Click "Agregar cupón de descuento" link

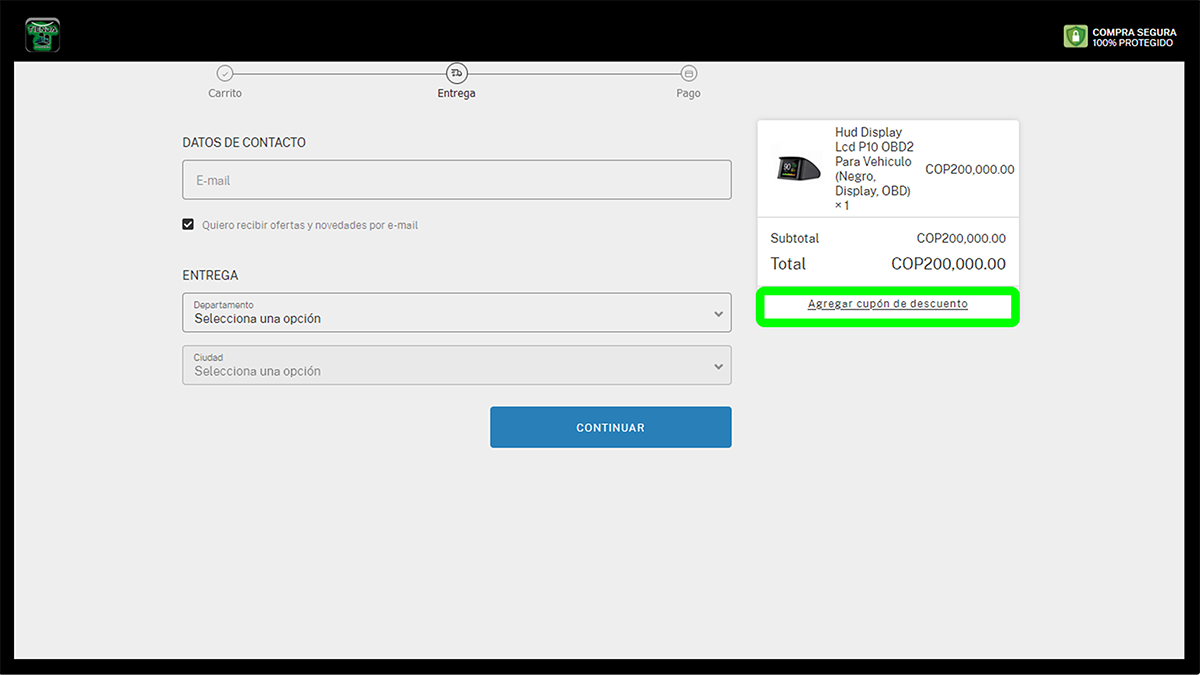887,304
